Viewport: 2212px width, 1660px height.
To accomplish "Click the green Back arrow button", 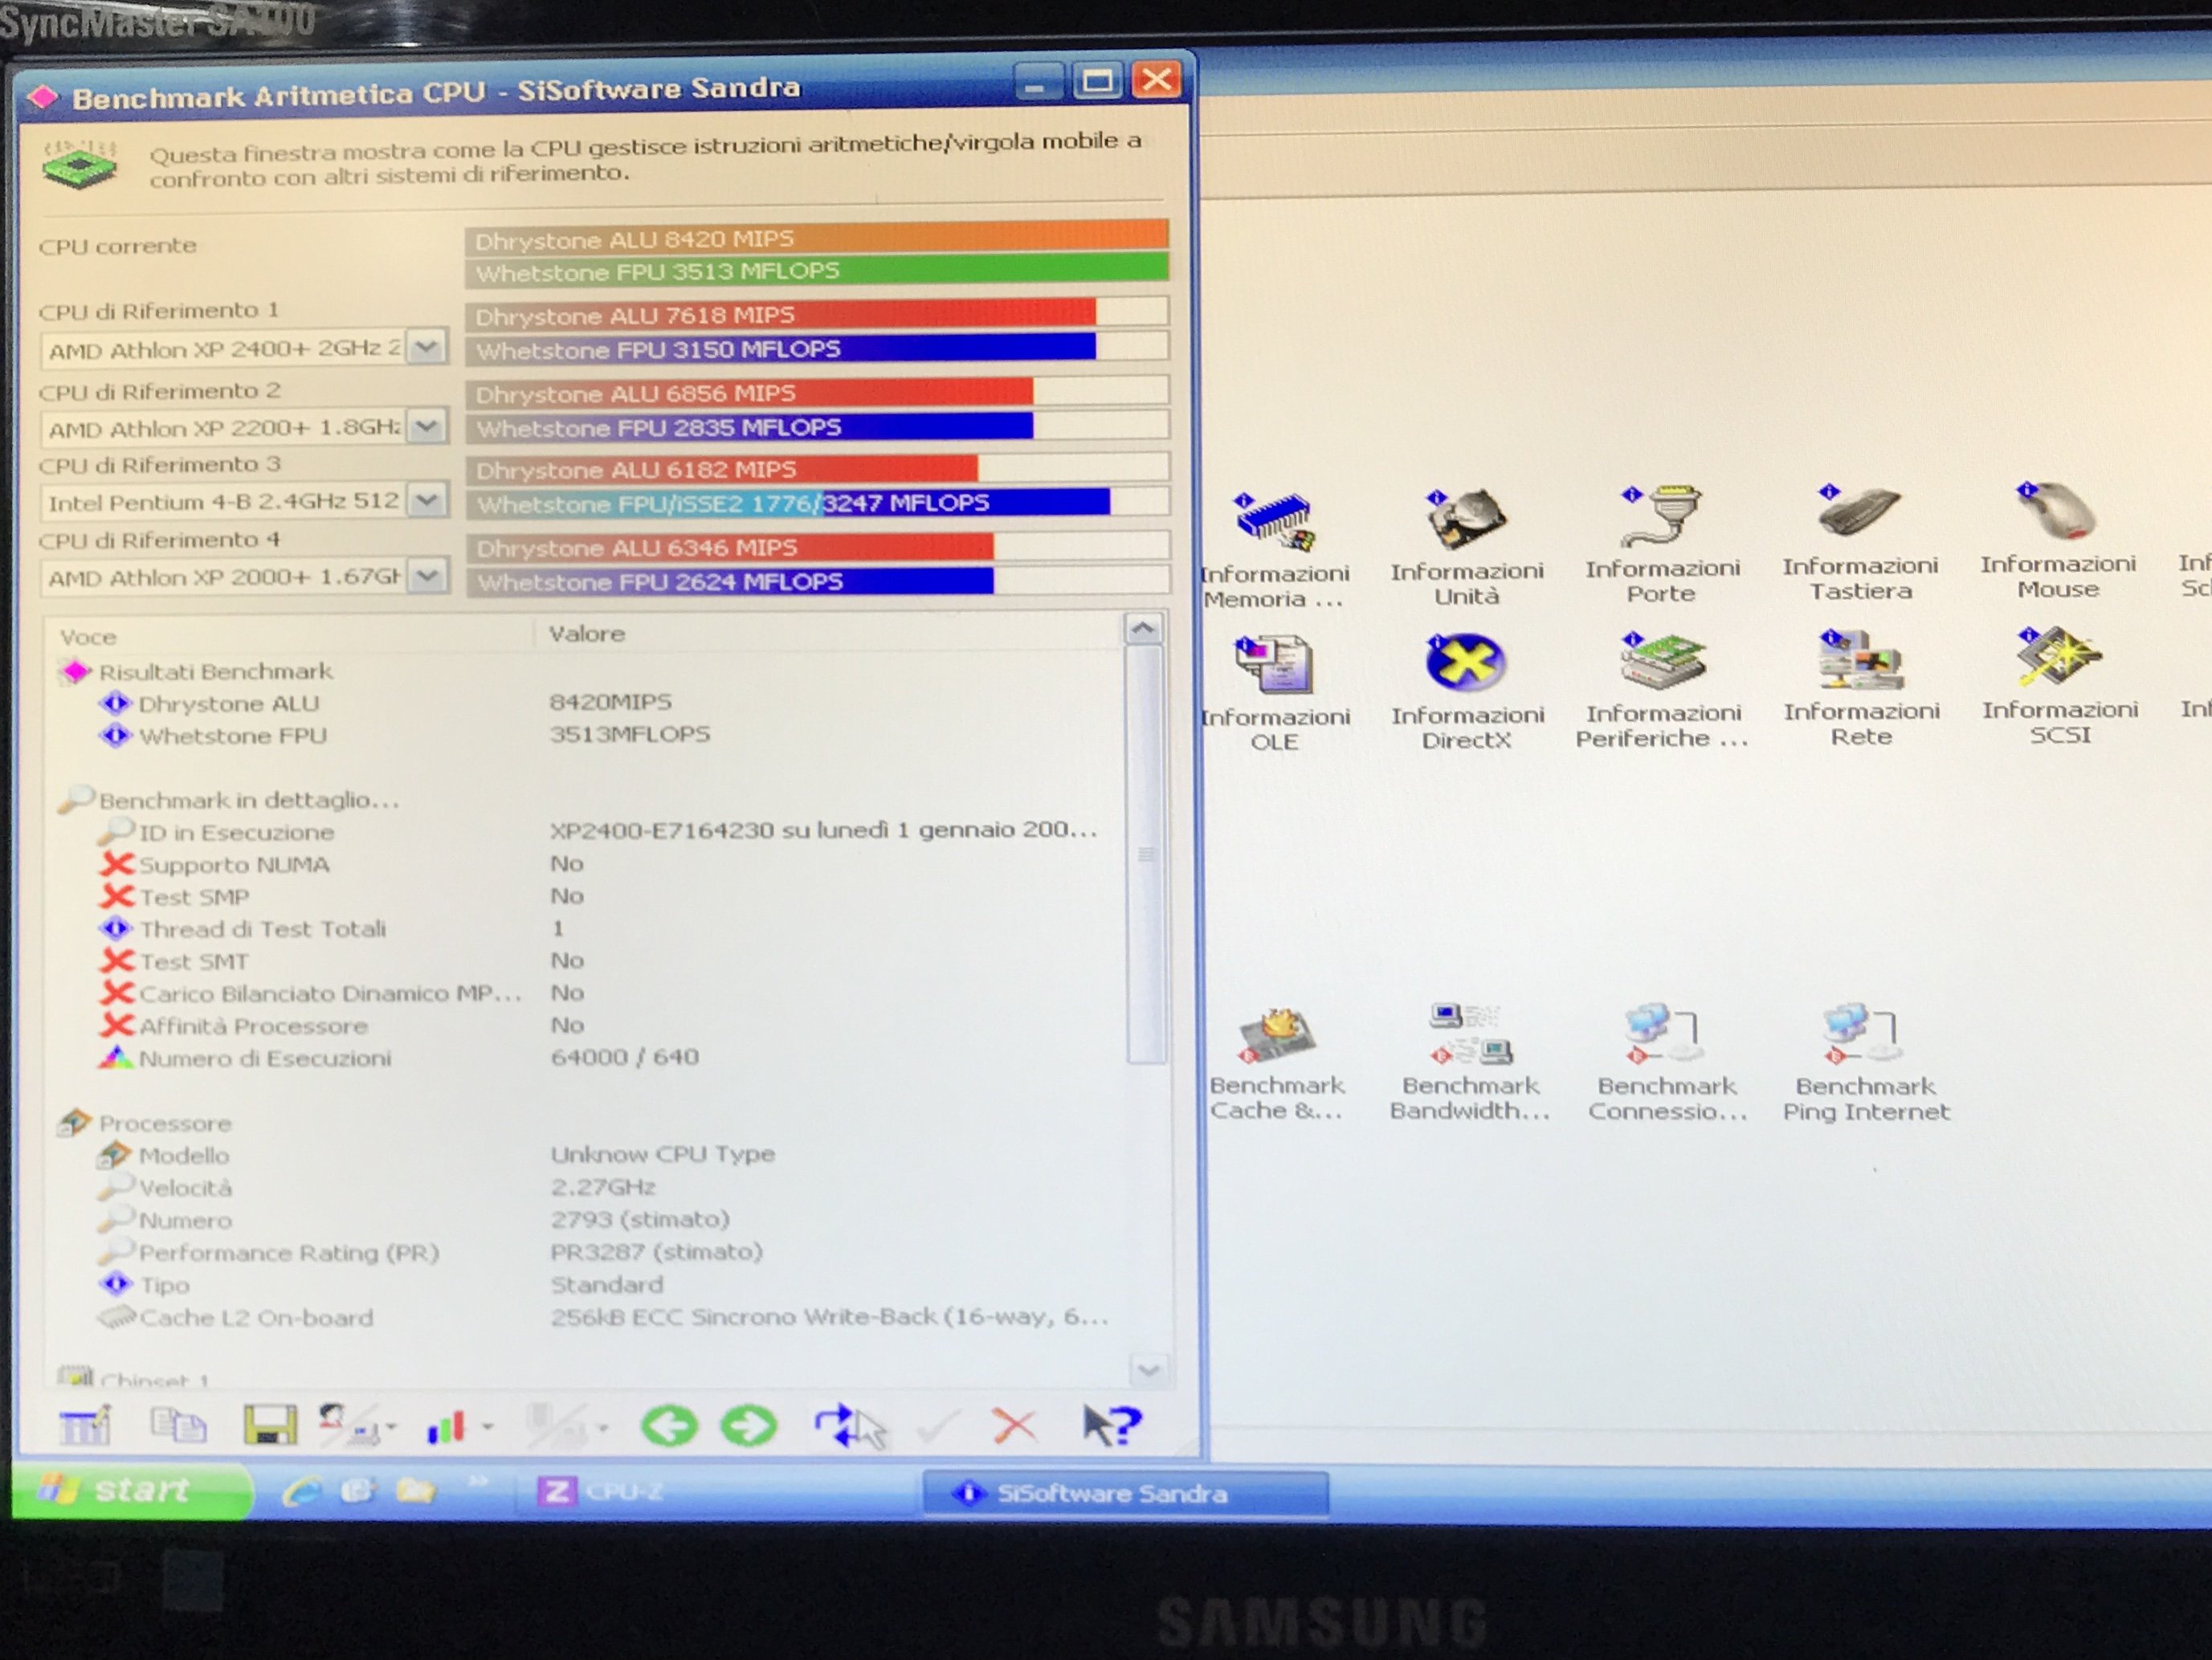I will coord(669,1426).
